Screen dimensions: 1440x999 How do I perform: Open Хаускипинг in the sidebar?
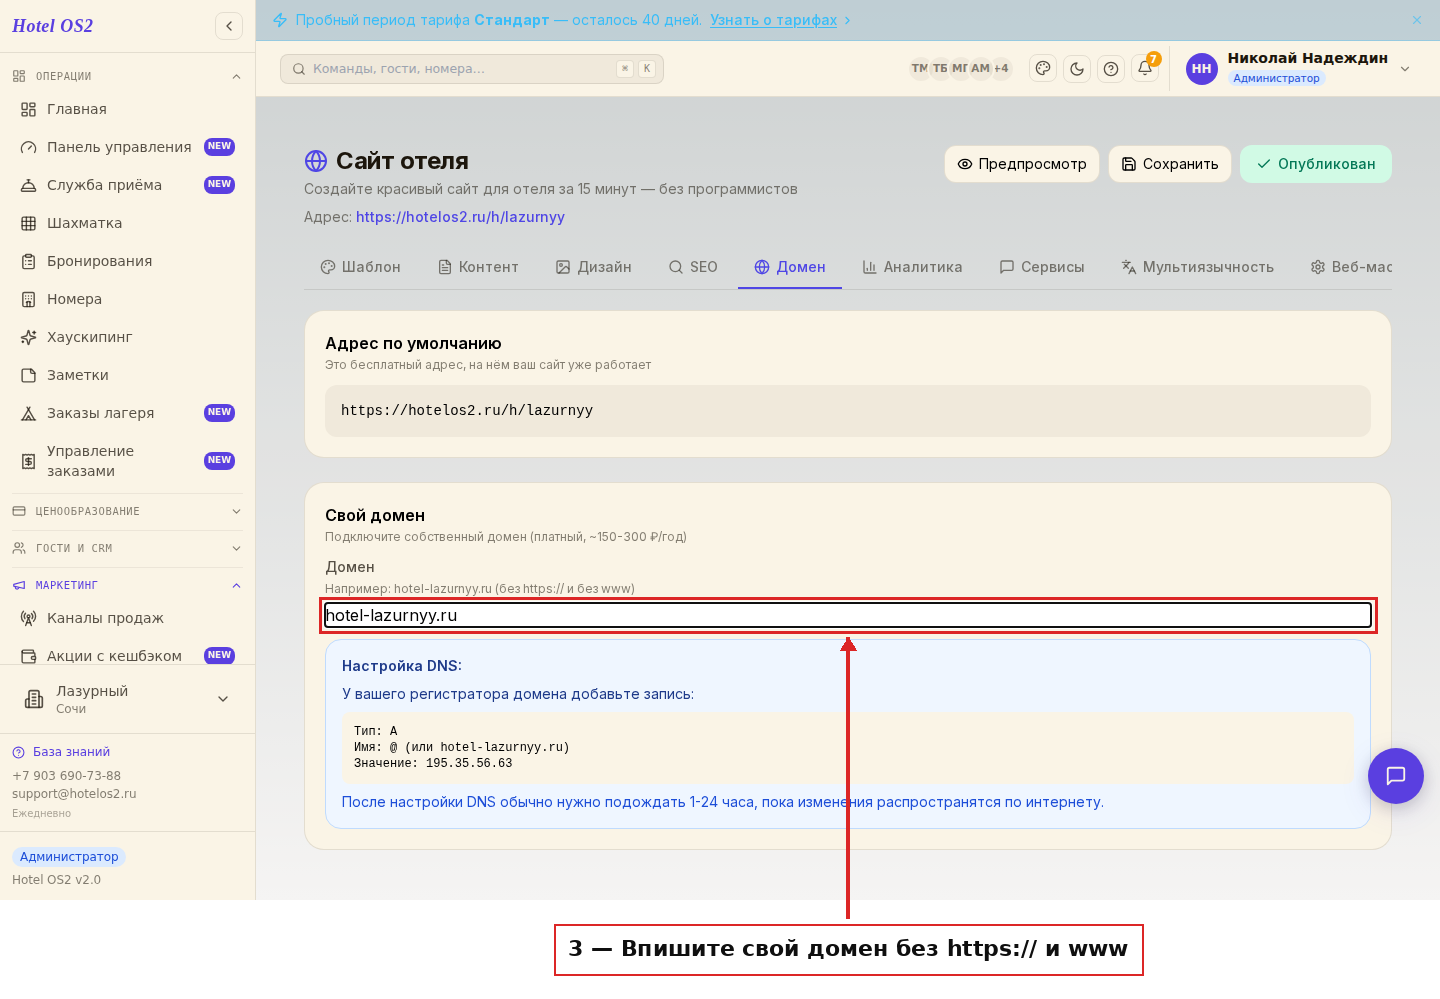[127, 337]
